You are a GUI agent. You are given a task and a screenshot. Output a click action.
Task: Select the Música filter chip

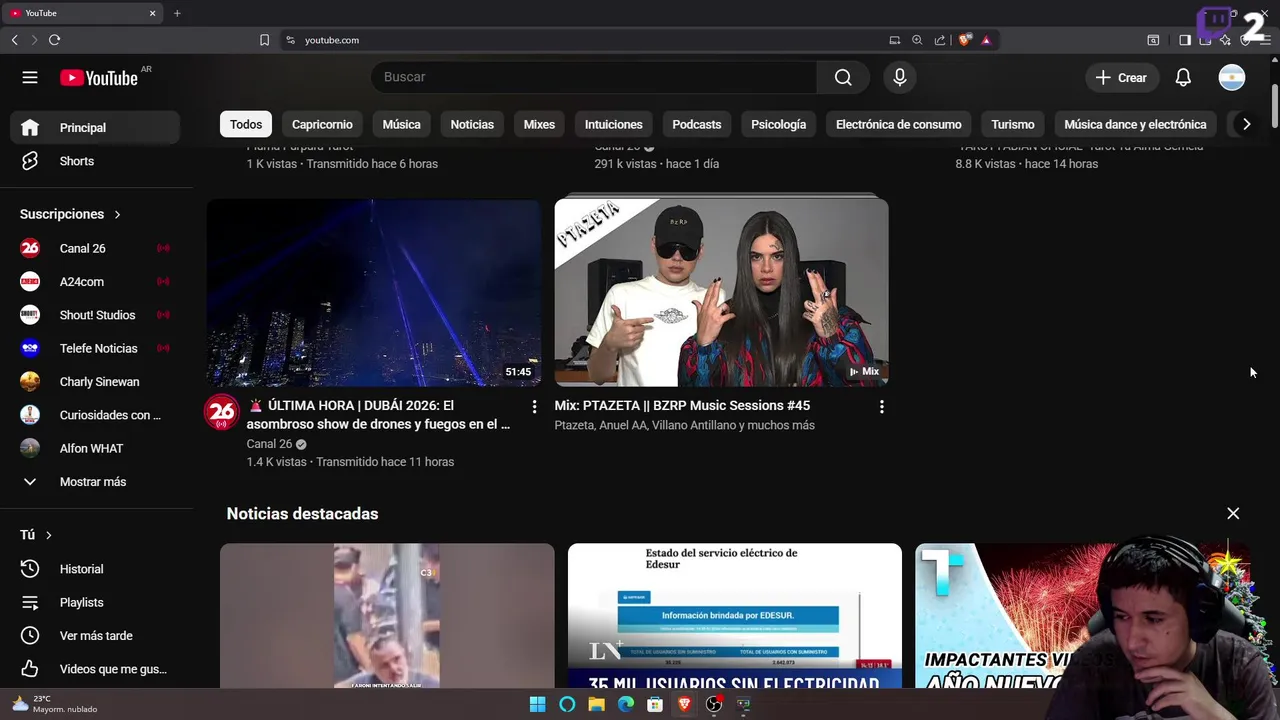pyautogui.click(x=401, y=124)
